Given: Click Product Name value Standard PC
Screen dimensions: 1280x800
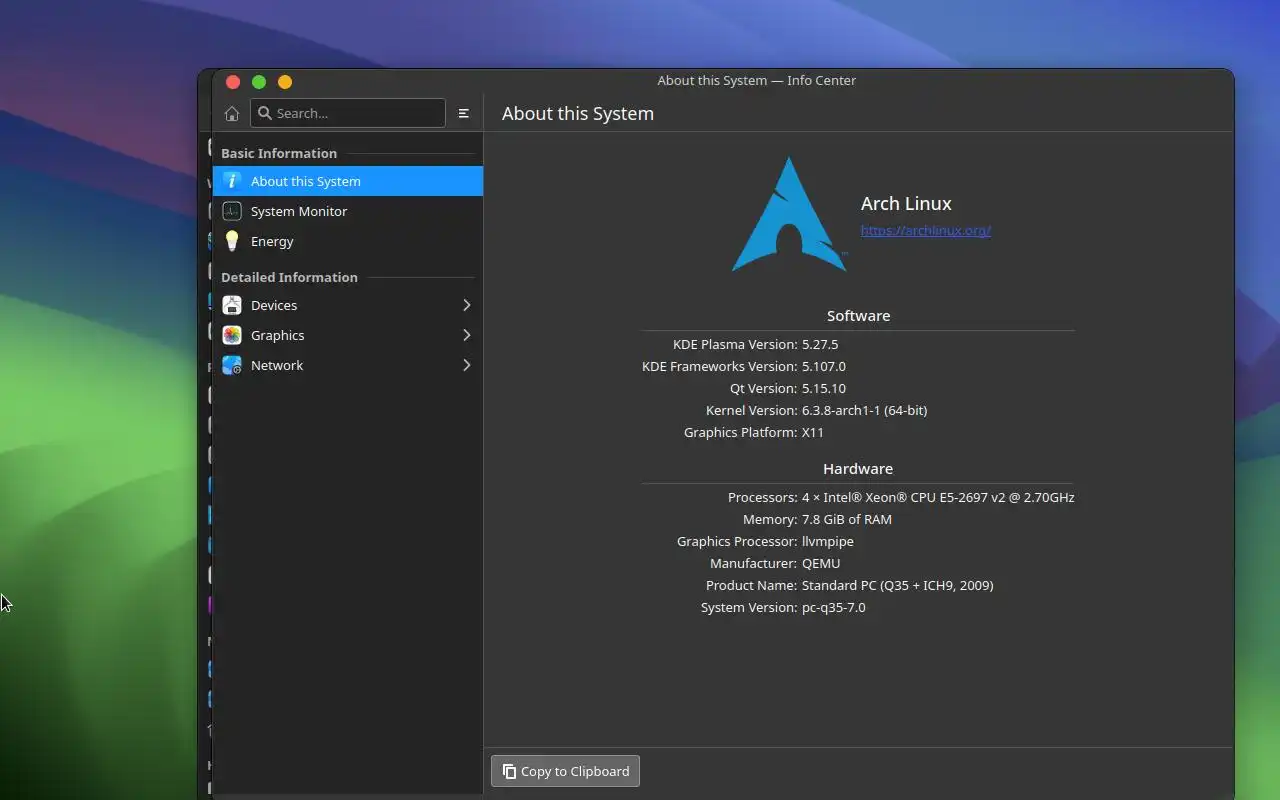Looking at the screenshot, I should tap(898, 585).
